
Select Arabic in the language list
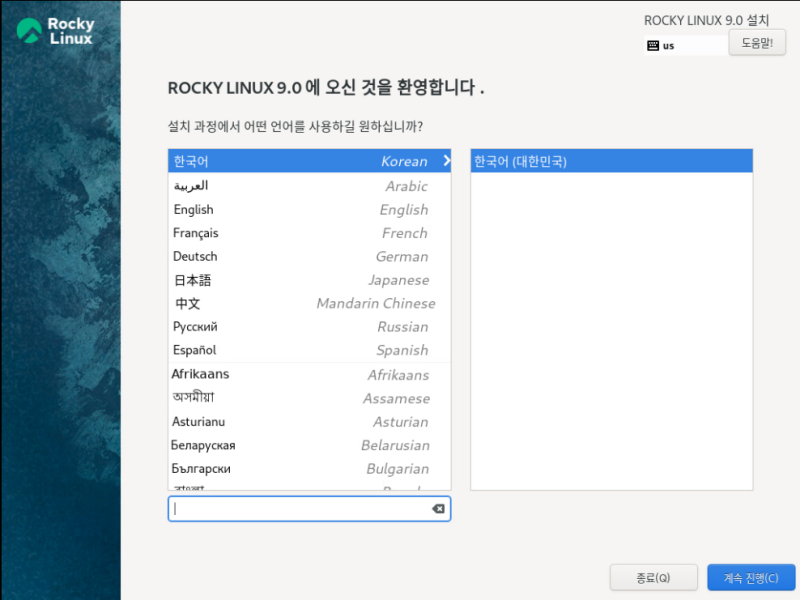(x=309, y=186)
